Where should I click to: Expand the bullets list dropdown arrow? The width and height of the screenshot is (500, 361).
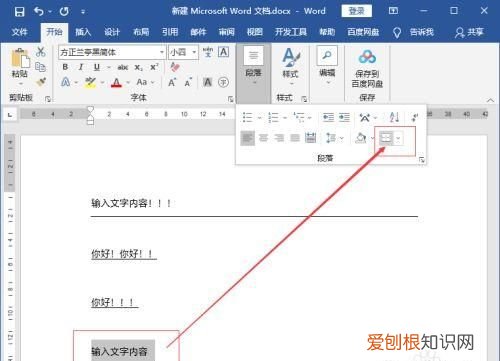260,117
